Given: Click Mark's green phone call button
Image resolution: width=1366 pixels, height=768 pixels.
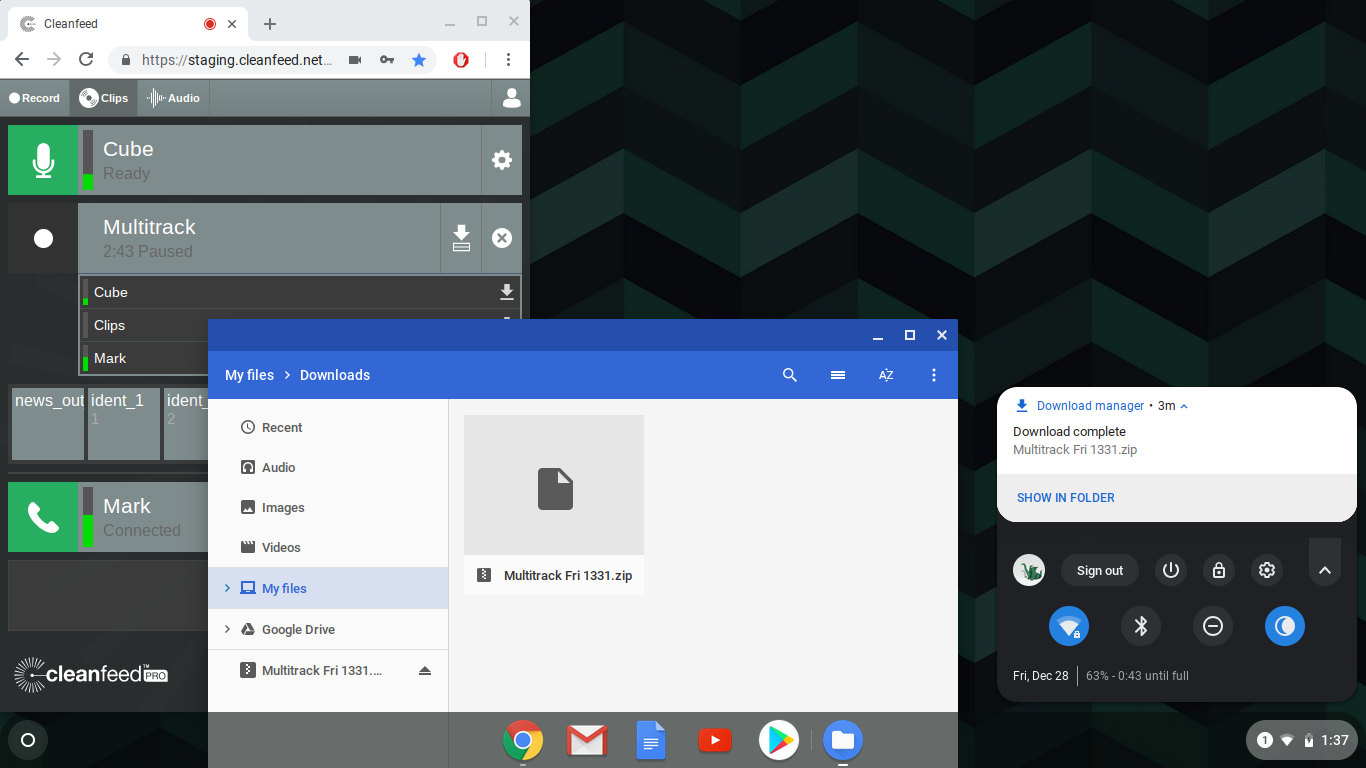Looking at the screenshot, I should 43,517.
